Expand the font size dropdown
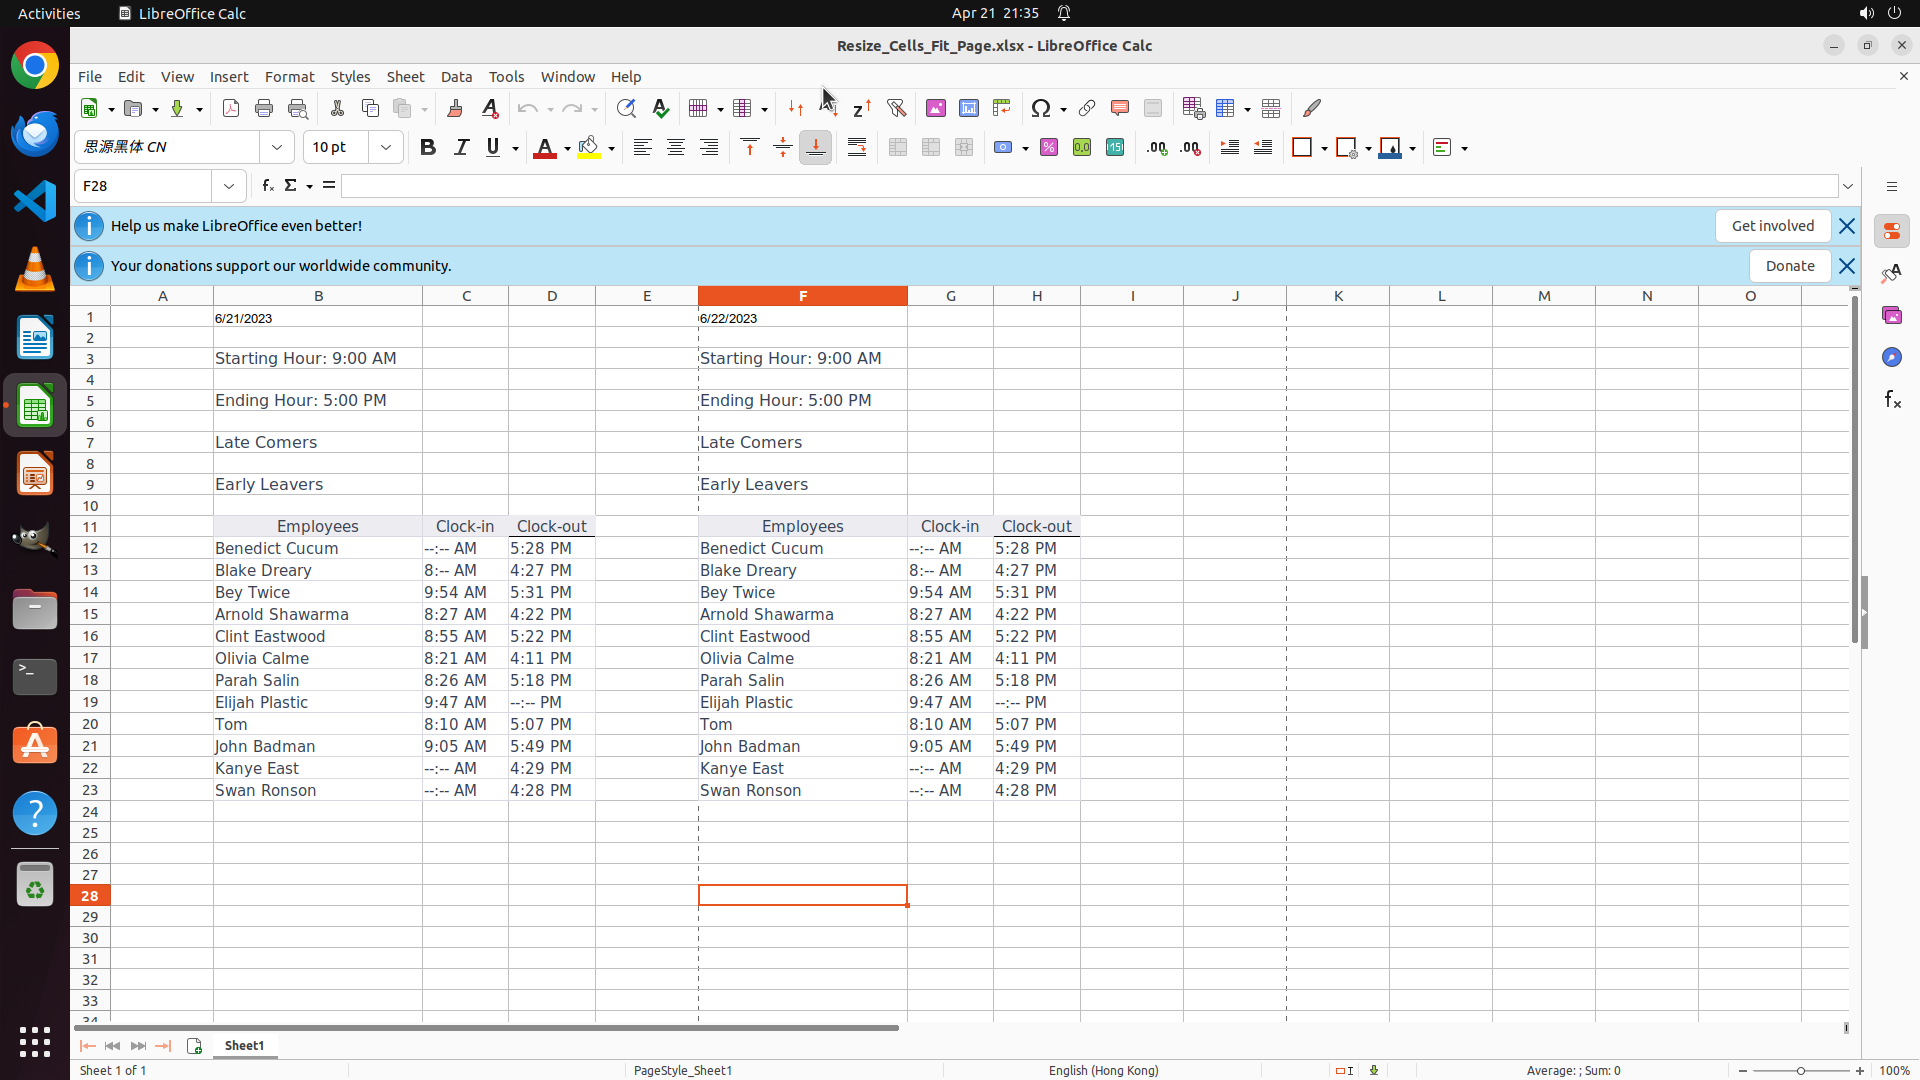1920x1080 pixels. click(386, 147)
